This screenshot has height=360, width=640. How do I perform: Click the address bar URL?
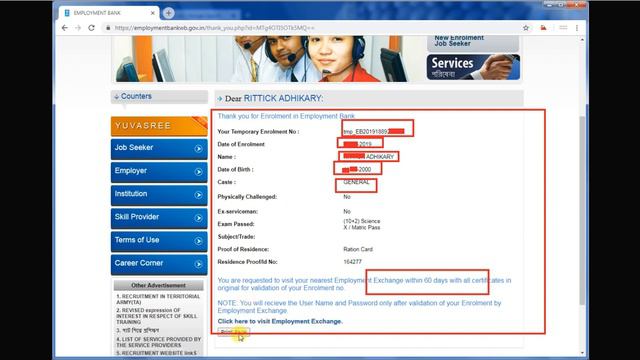[x=215, y=28]
